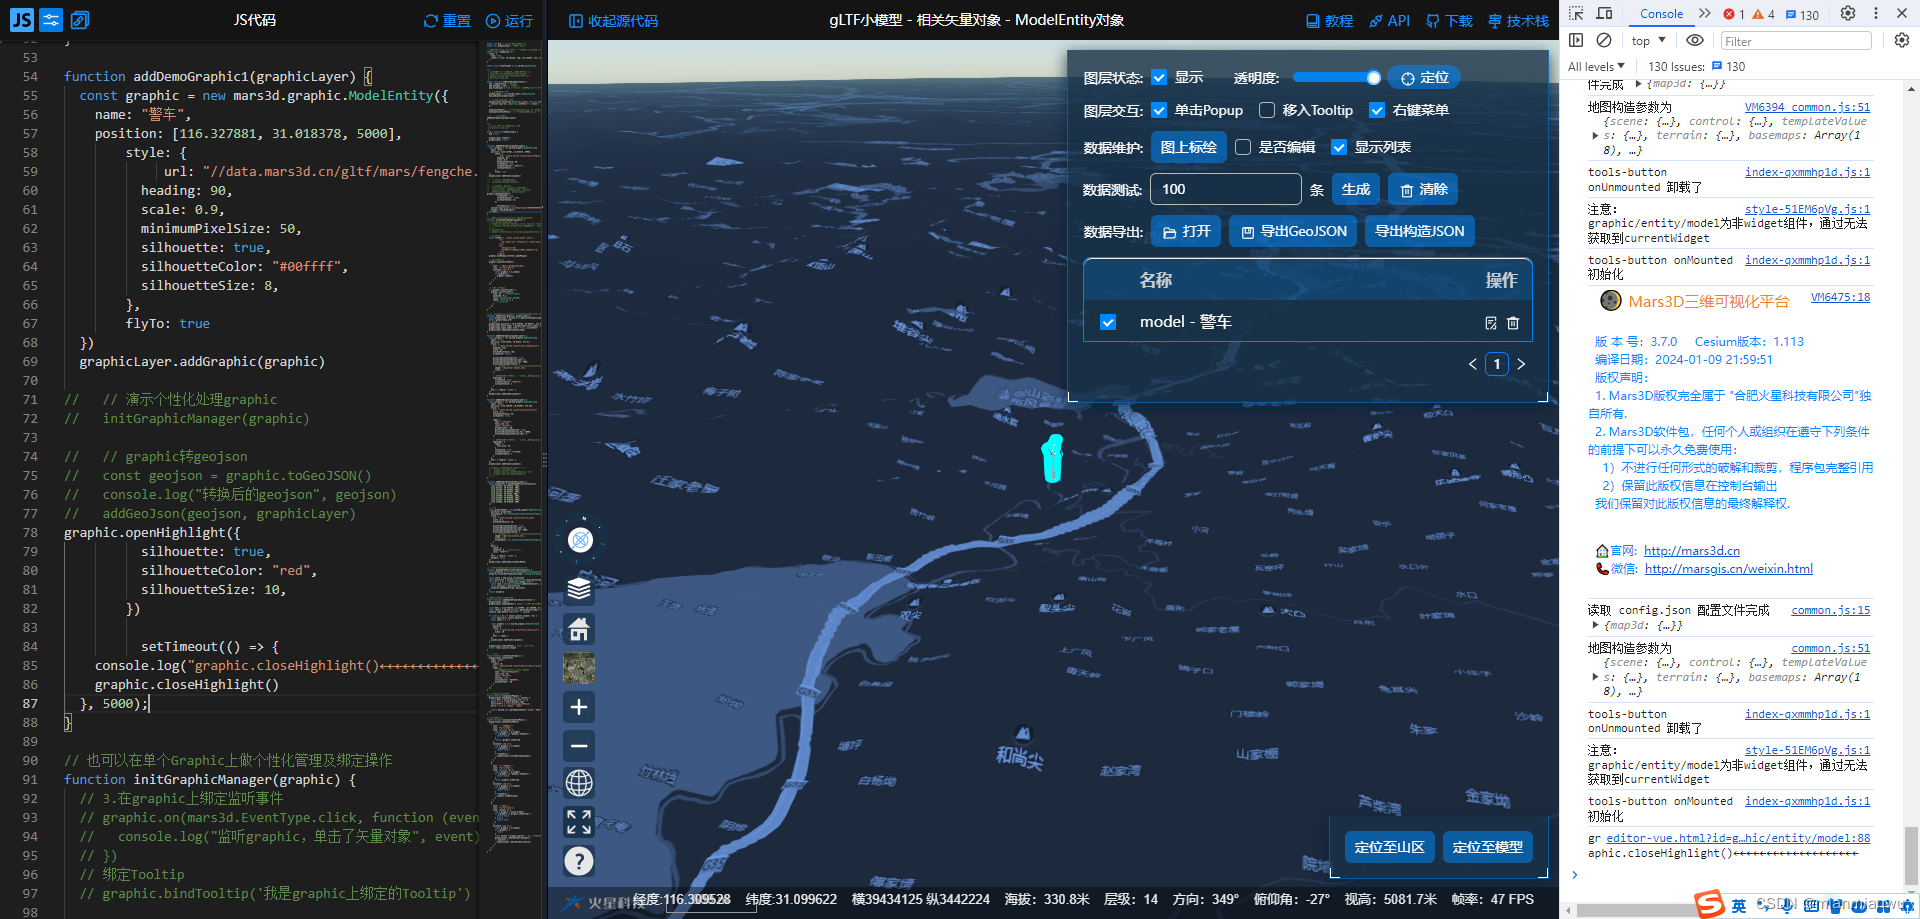Image resolution: width=1920 pixels, height=919 pixels.
Task: Open the mars3d.cn official website link
Action: (1692, 551)
